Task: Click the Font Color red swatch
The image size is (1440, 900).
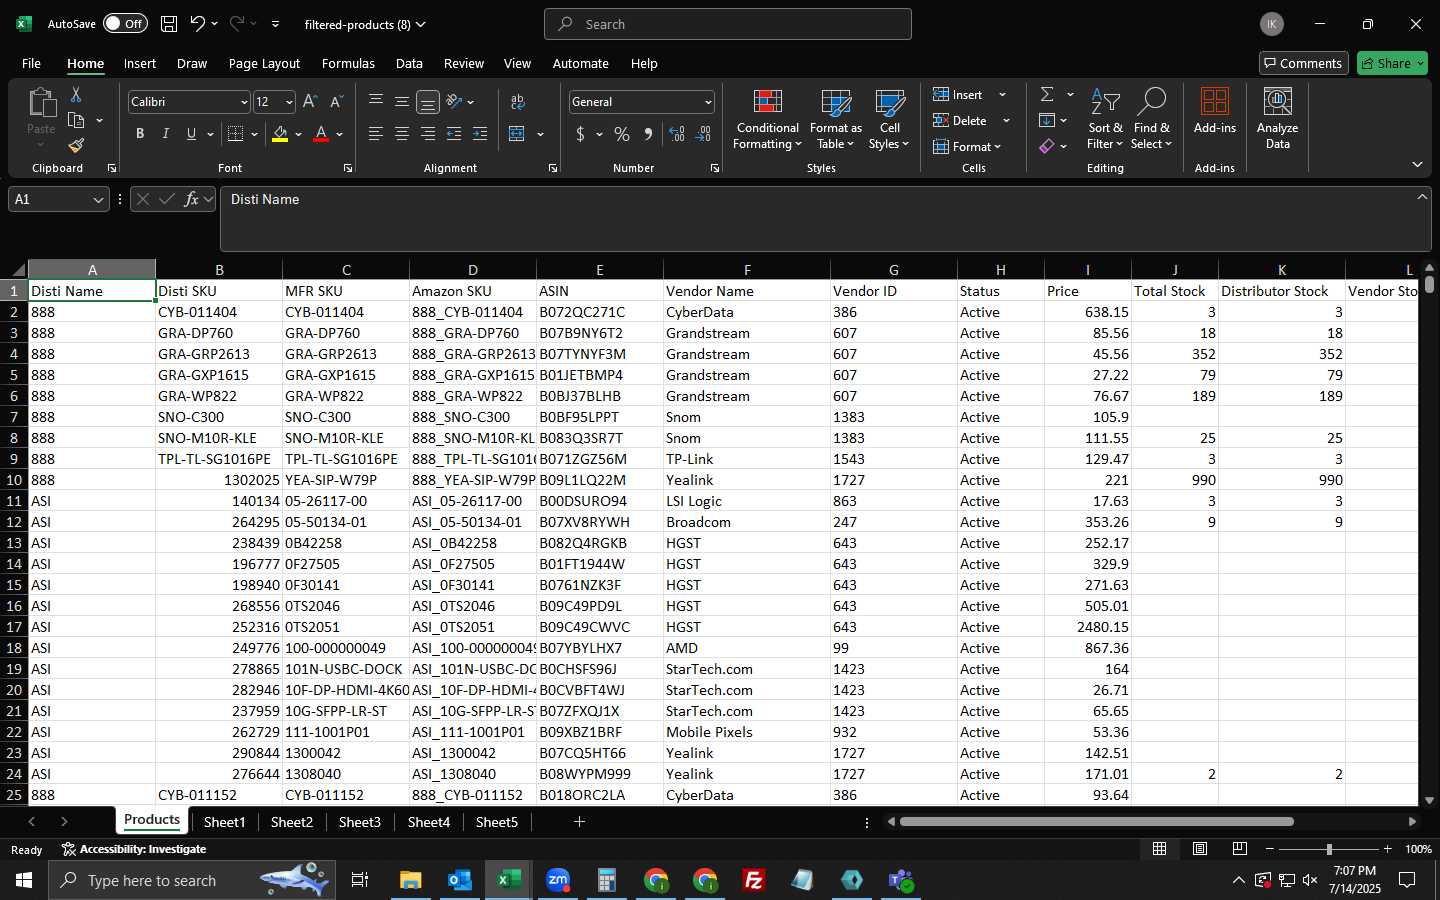Action: coord(321,134)
